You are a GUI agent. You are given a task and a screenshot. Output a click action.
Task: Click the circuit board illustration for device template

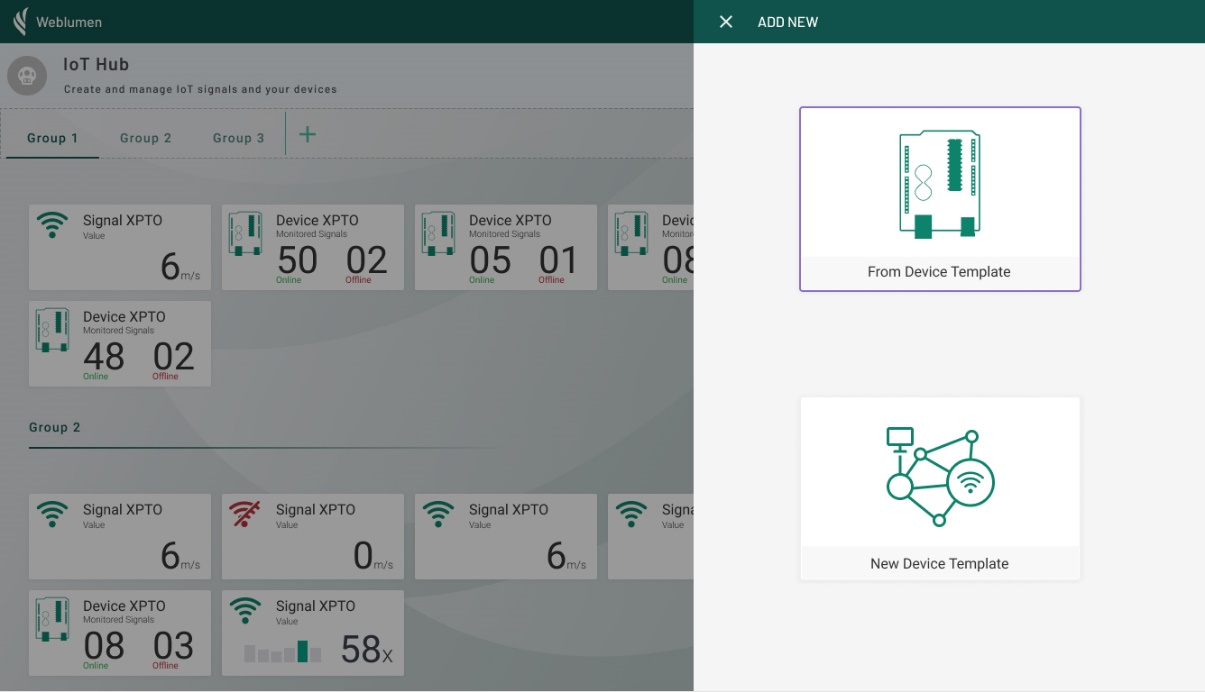pyautogui.click(x=939, y=184)
